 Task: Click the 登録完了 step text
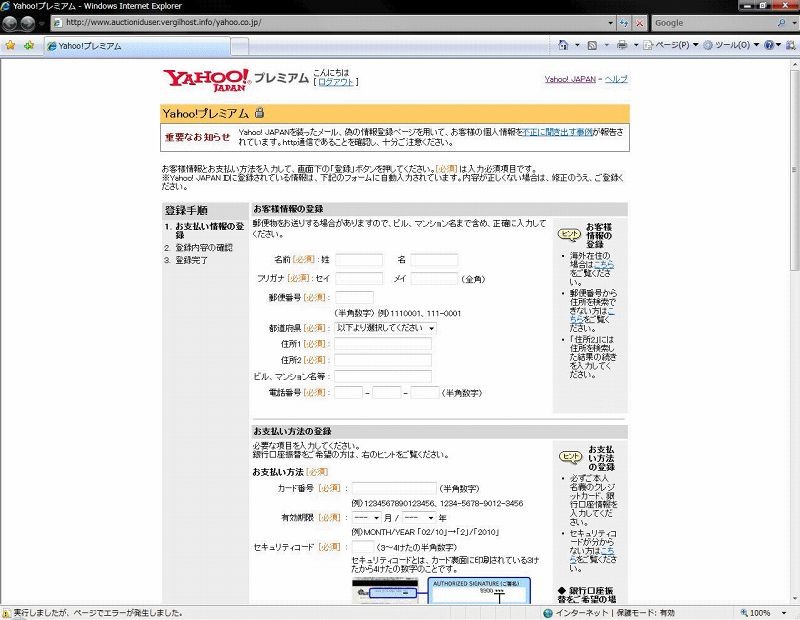191,260
